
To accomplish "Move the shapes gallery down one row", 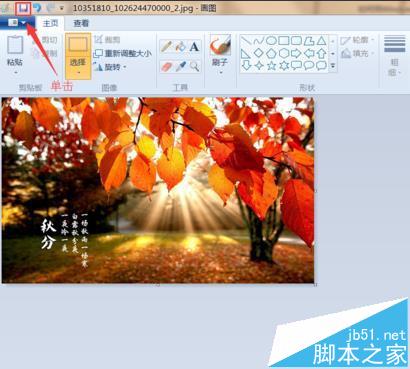I will pos(333,53).
